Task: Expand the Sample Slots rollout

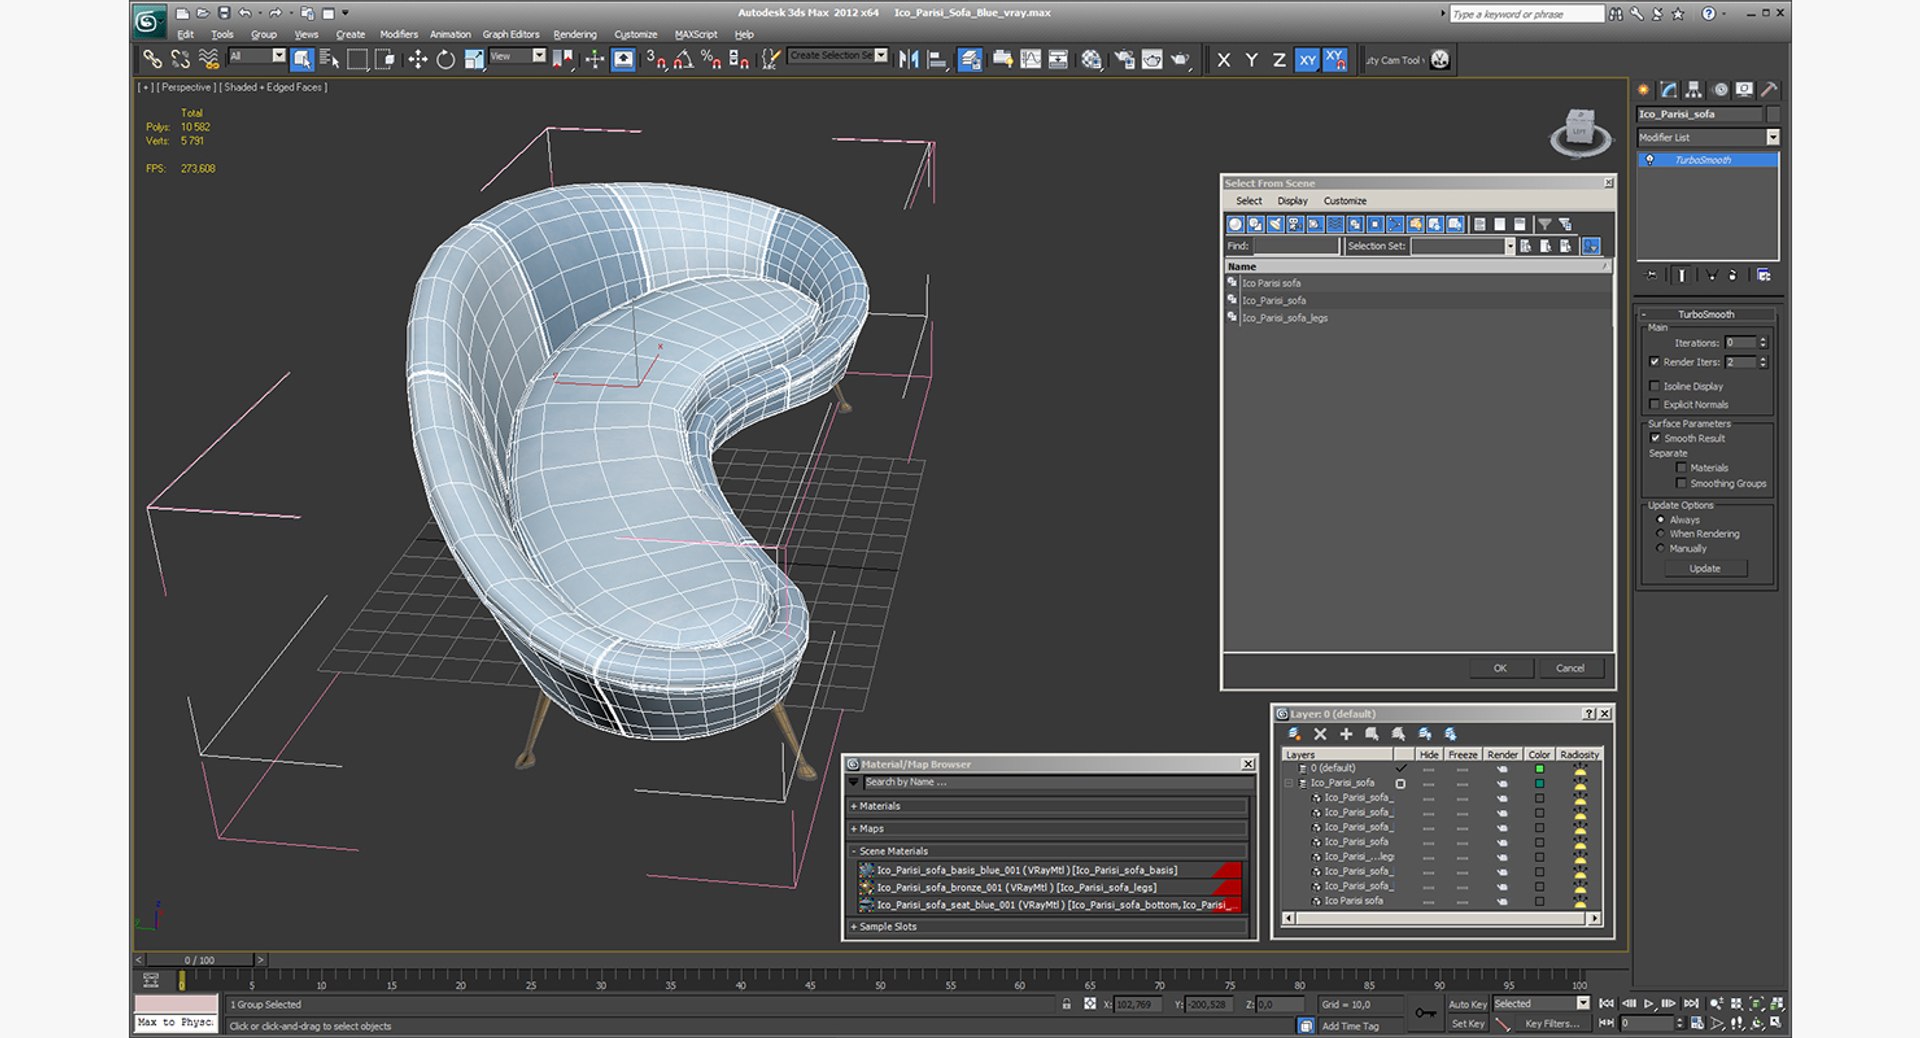Action: [x=887, y=927]
